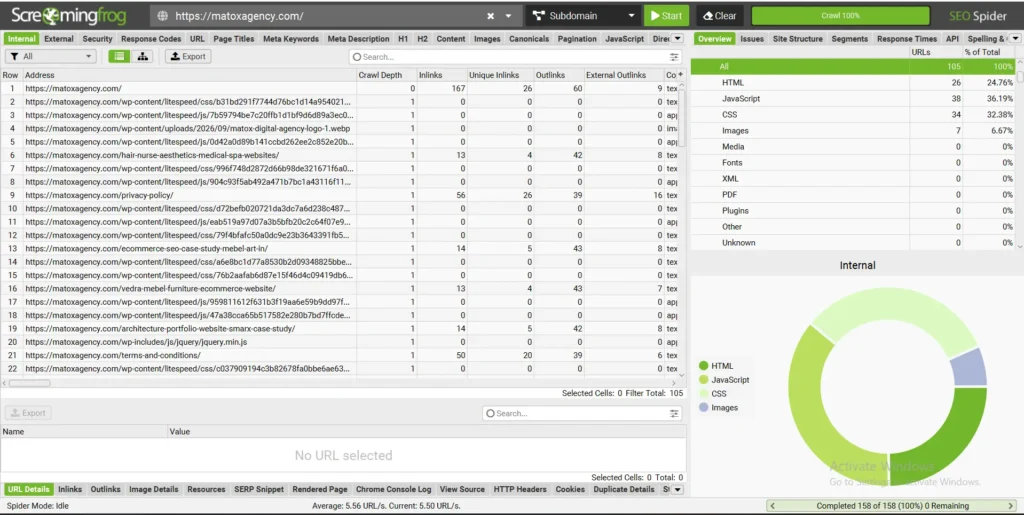Sort by the Crawl Depth column header
Screen dimensions: 1024x515
(x=380, y=75)
